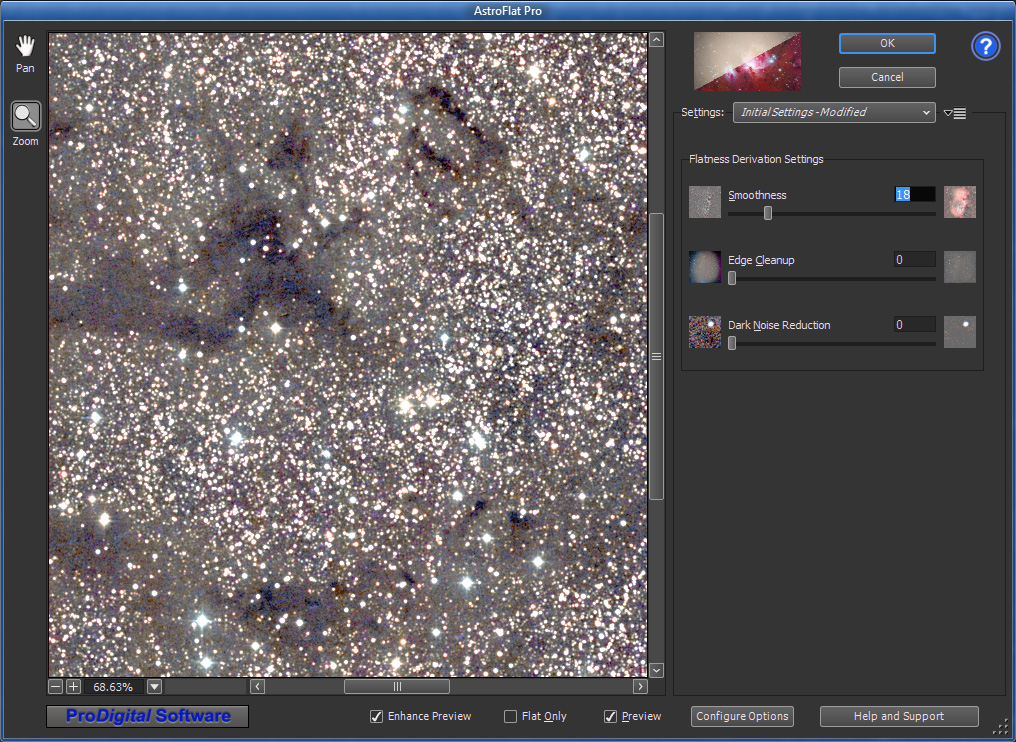Click the Dark Noise Reduction value field

click(914, 324)
